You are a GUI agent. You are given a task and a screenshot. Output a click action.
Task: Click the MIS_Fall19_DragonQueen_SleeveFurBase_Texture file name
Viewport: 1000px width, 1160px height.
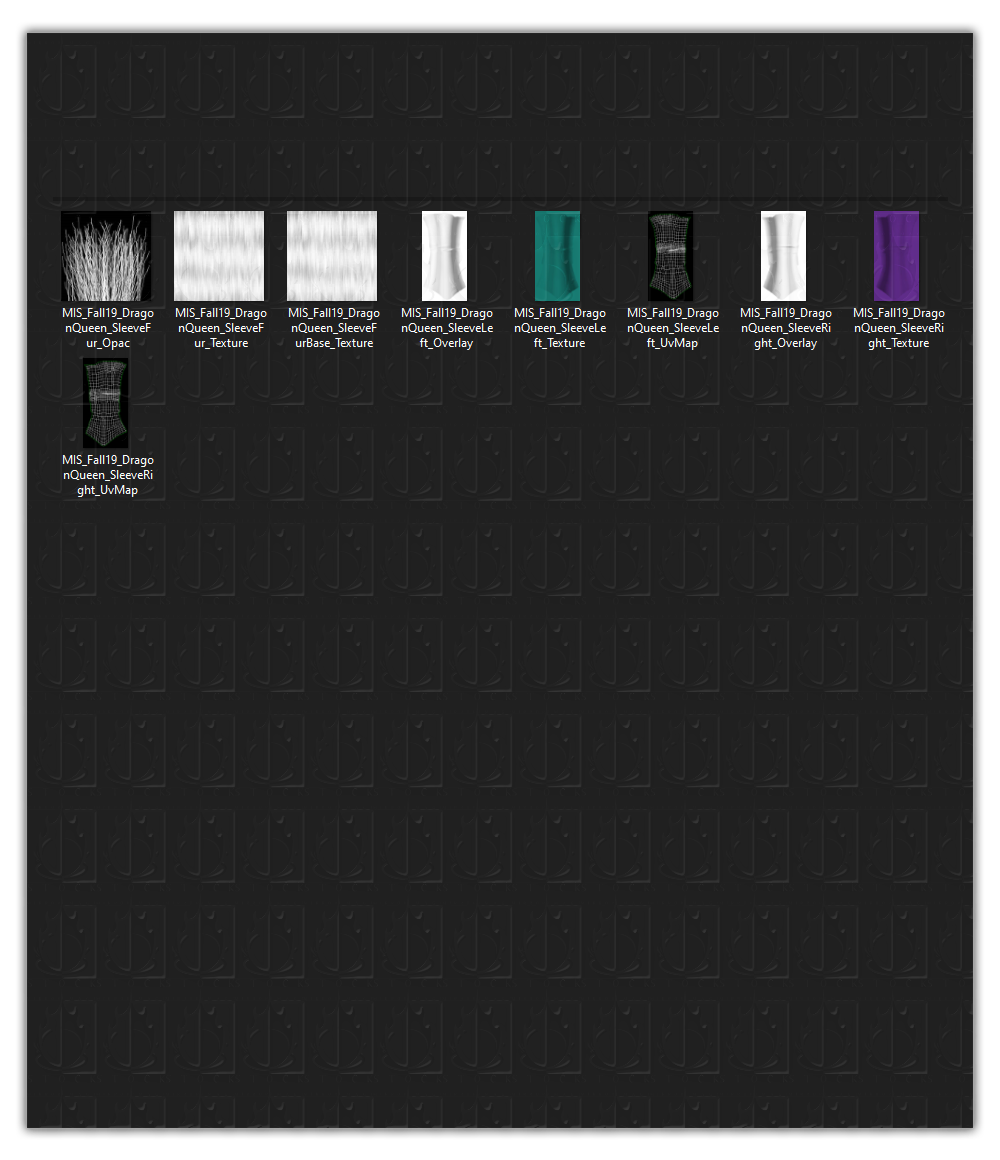click(334, 328)
